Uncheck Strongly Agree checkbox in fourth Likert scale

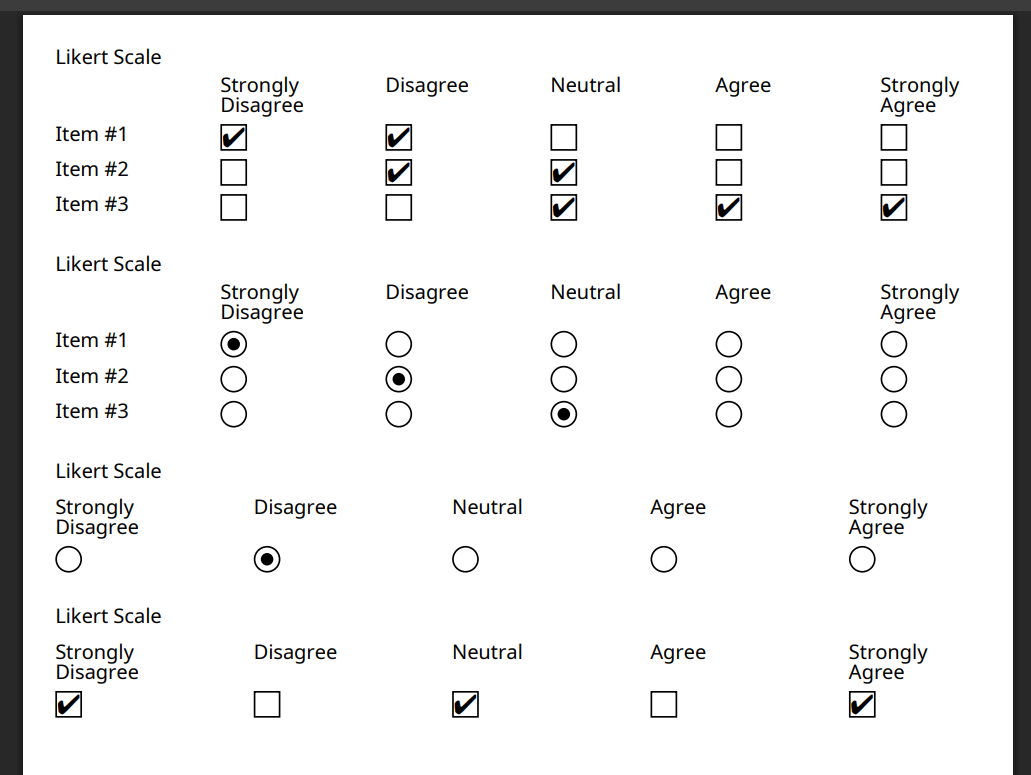pyautogui.click(x=861, y=705)
